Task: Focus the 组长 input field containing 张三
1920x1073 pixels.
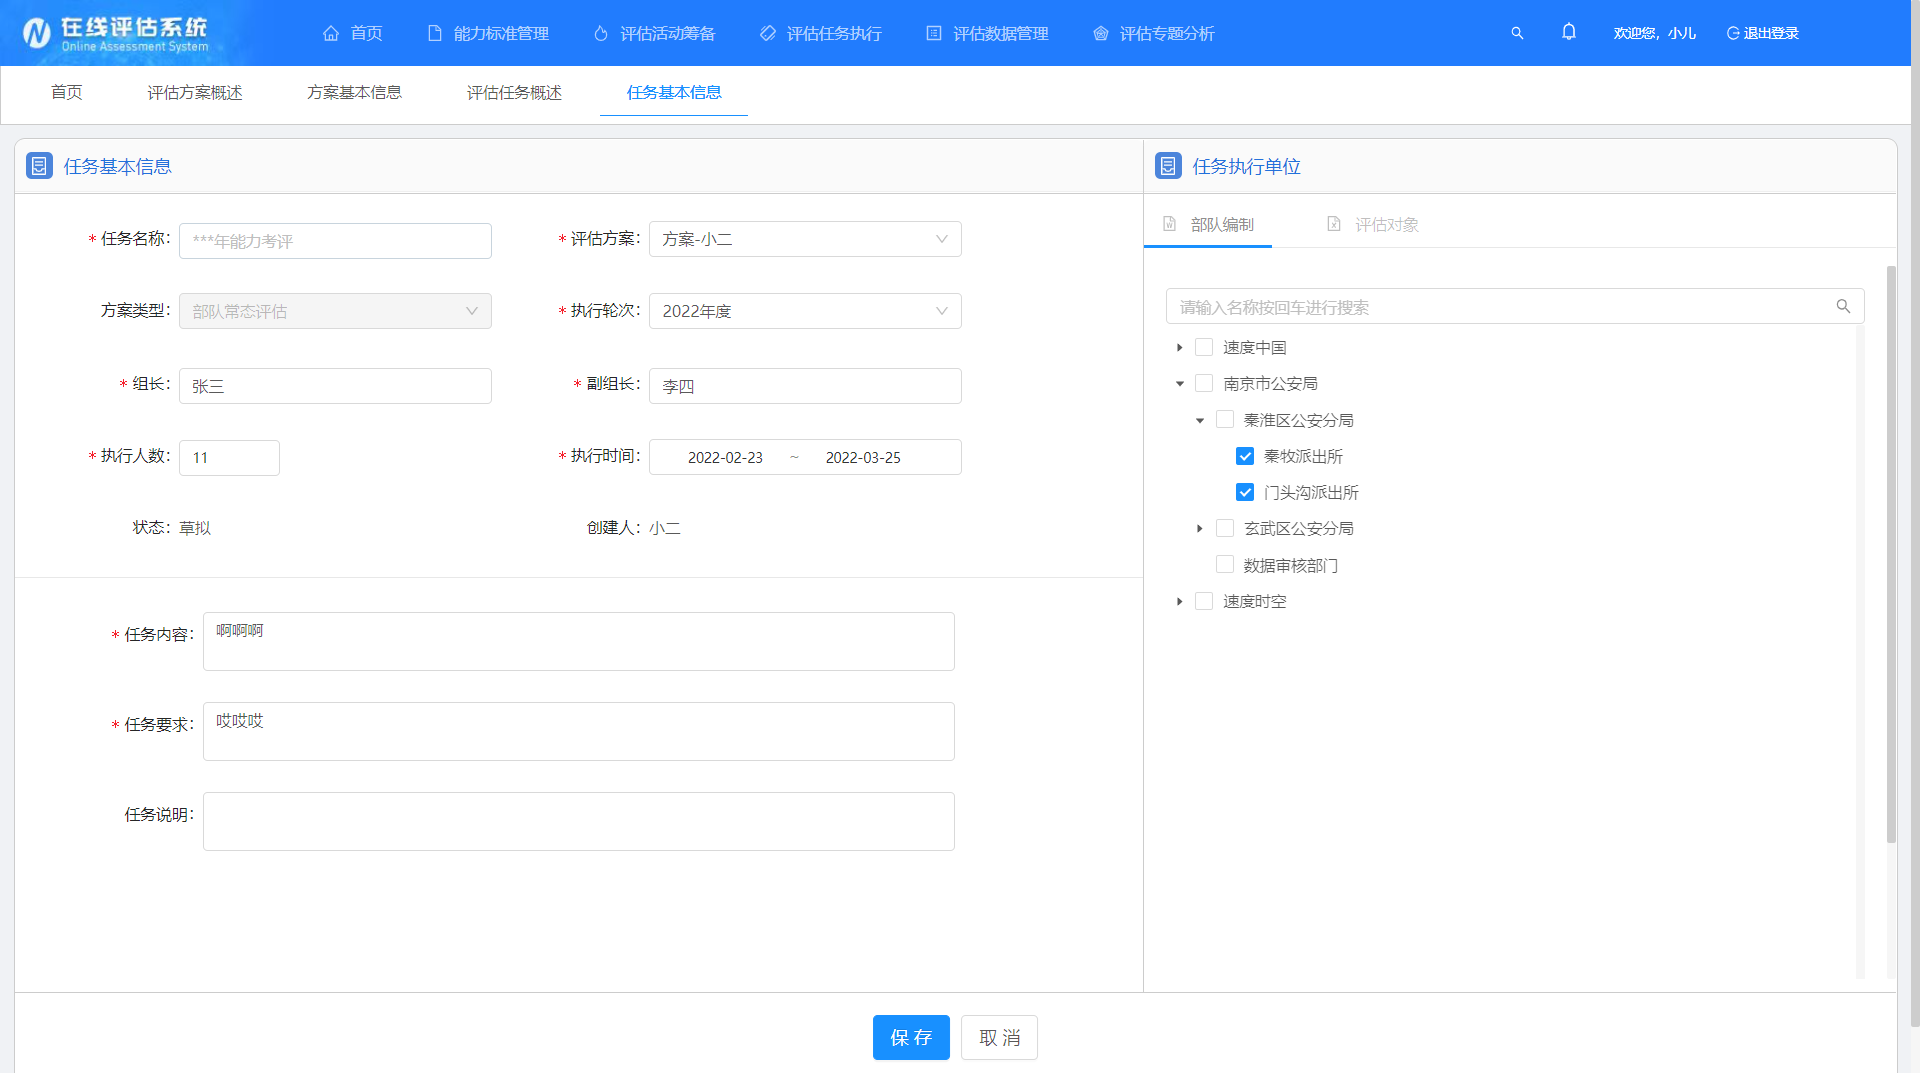Action: click(x=335, y=386)
